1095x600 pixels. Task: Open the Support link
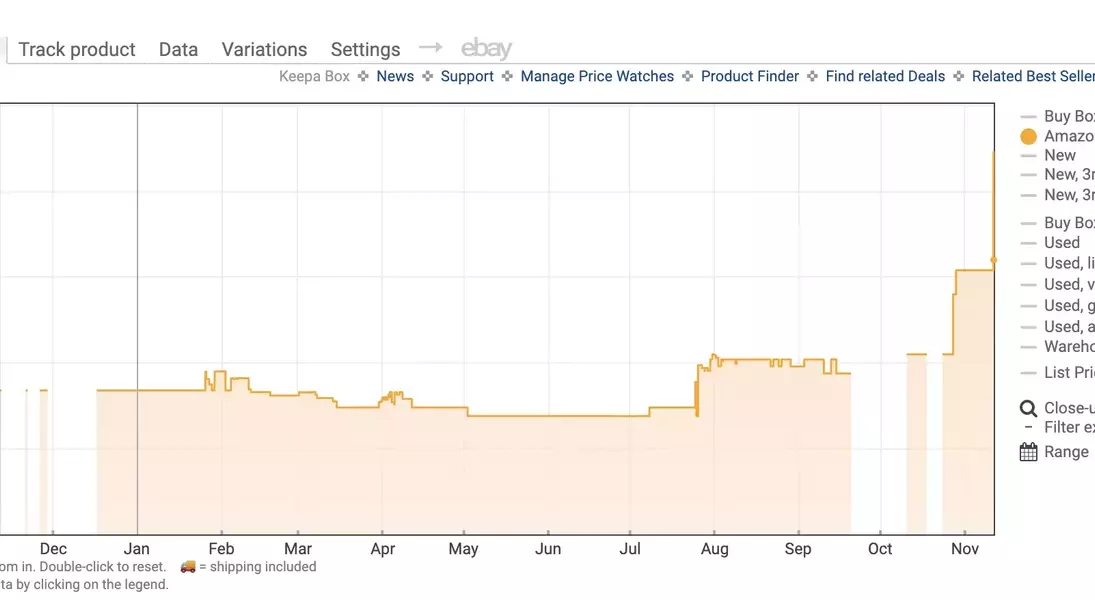click(x=467, y=76)
